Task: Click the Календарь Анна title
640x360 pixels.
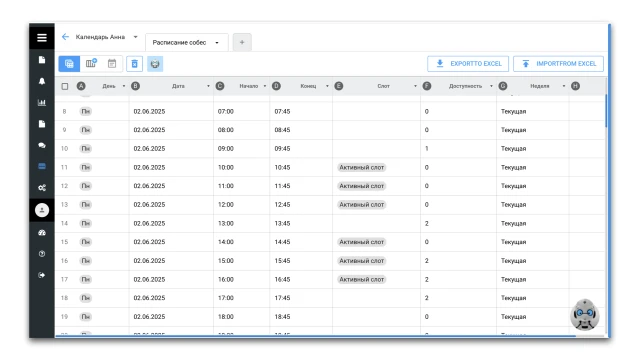Action: [100, 37]
